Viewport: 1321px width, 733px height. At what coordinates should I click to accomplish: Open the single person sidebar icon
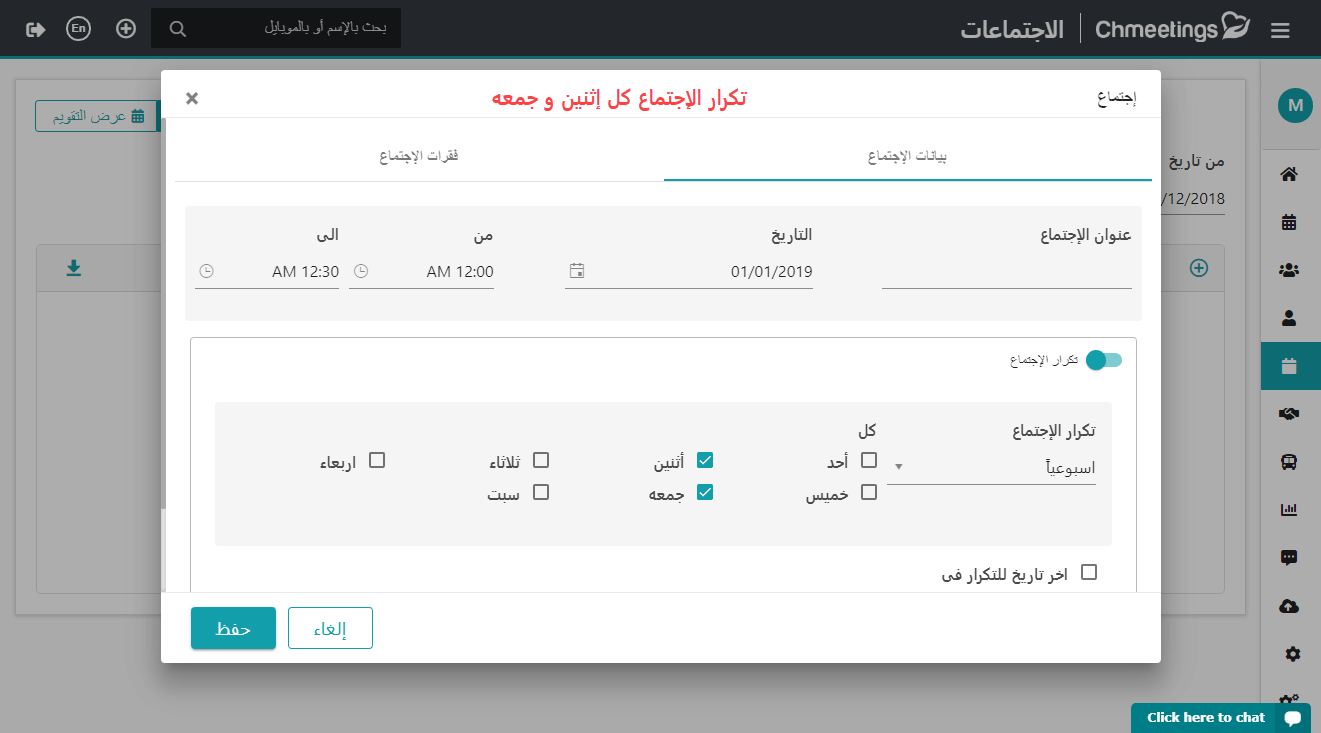pyautogui.click(x=1289, y=318)
